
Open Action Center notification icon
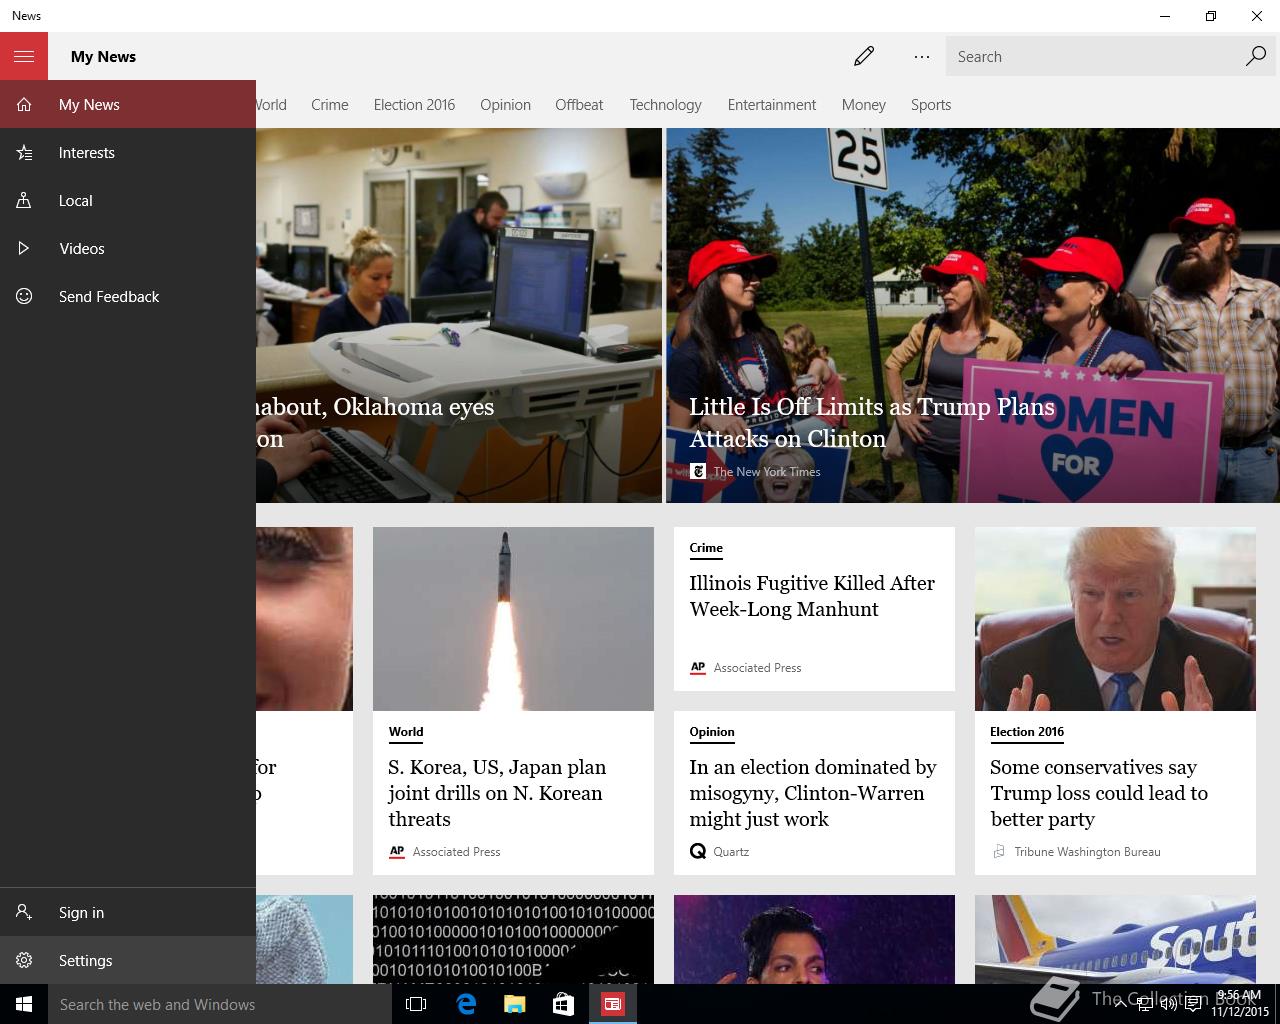pyautogui.click(x=1194, y=1004)
